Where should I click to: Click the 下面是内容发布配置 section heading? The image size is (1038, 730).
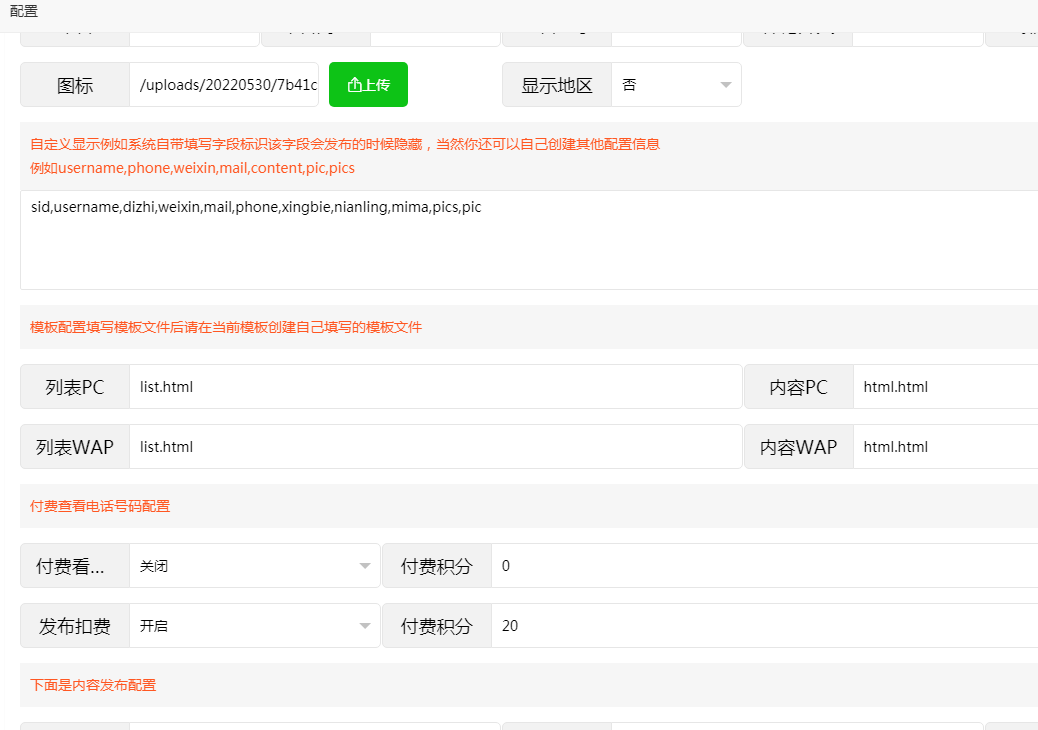(x=93, y=685)
